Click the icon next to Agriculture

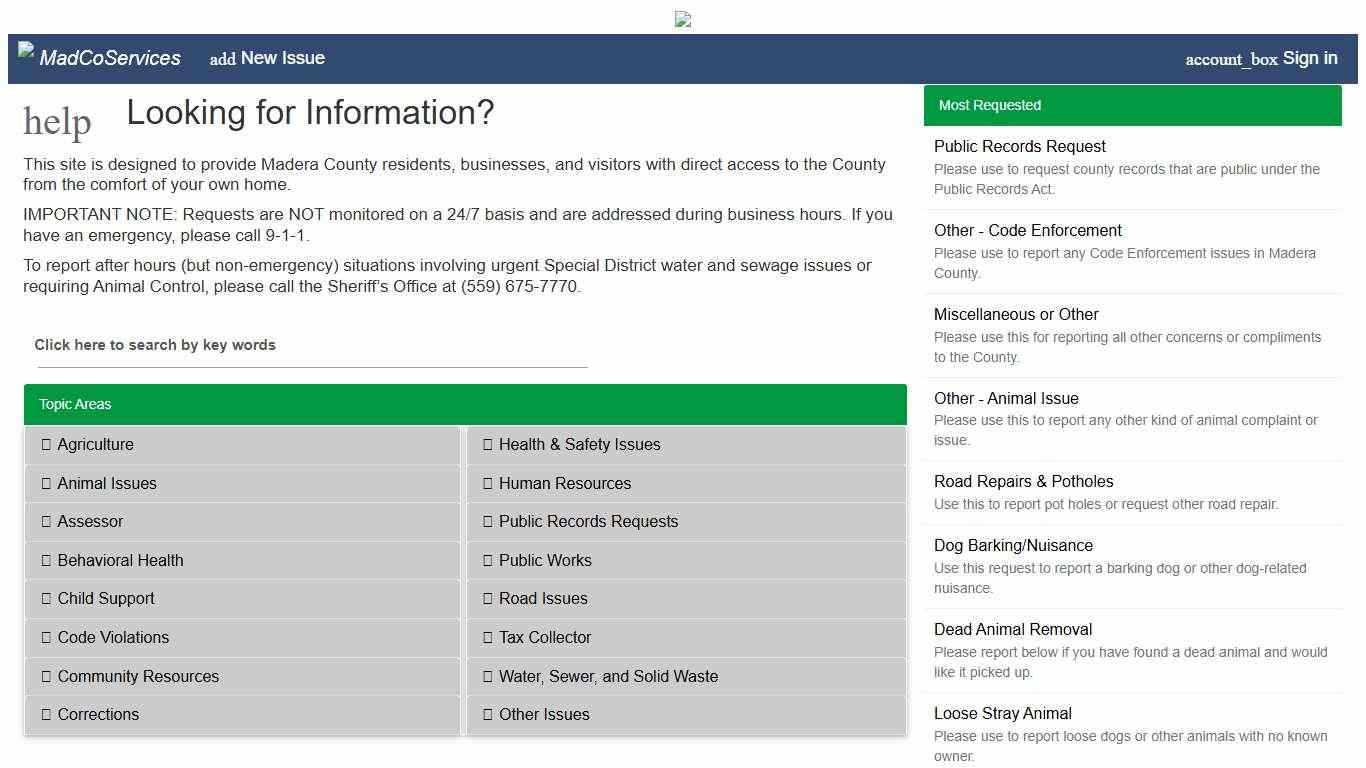[x=46, y=445]
